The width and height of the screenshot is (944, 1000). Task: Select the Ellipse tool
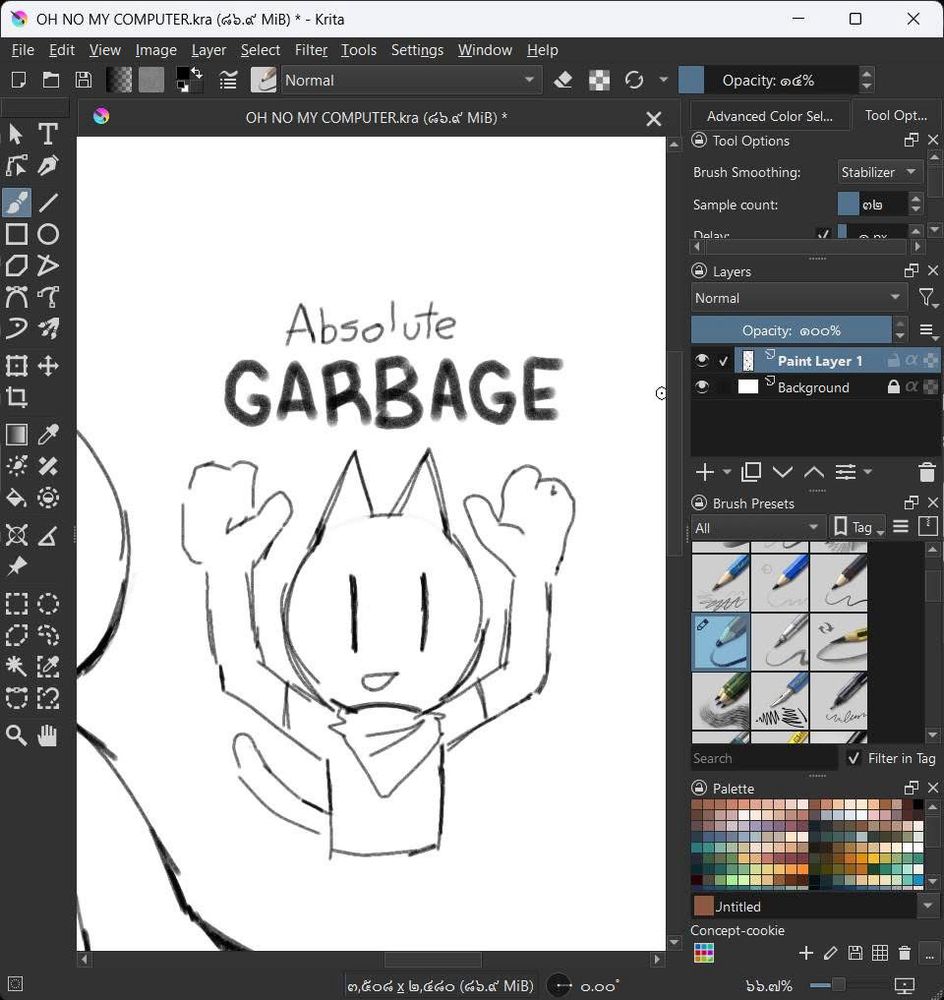[x=48, y=234]
